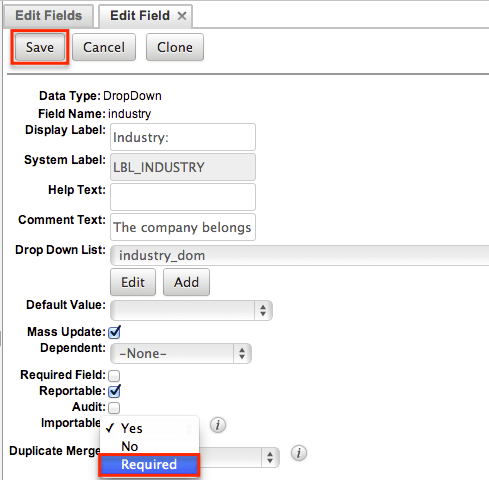This screenshot has width=489, height=480.
Task: Click the Clone button
Action: point(175,47)
